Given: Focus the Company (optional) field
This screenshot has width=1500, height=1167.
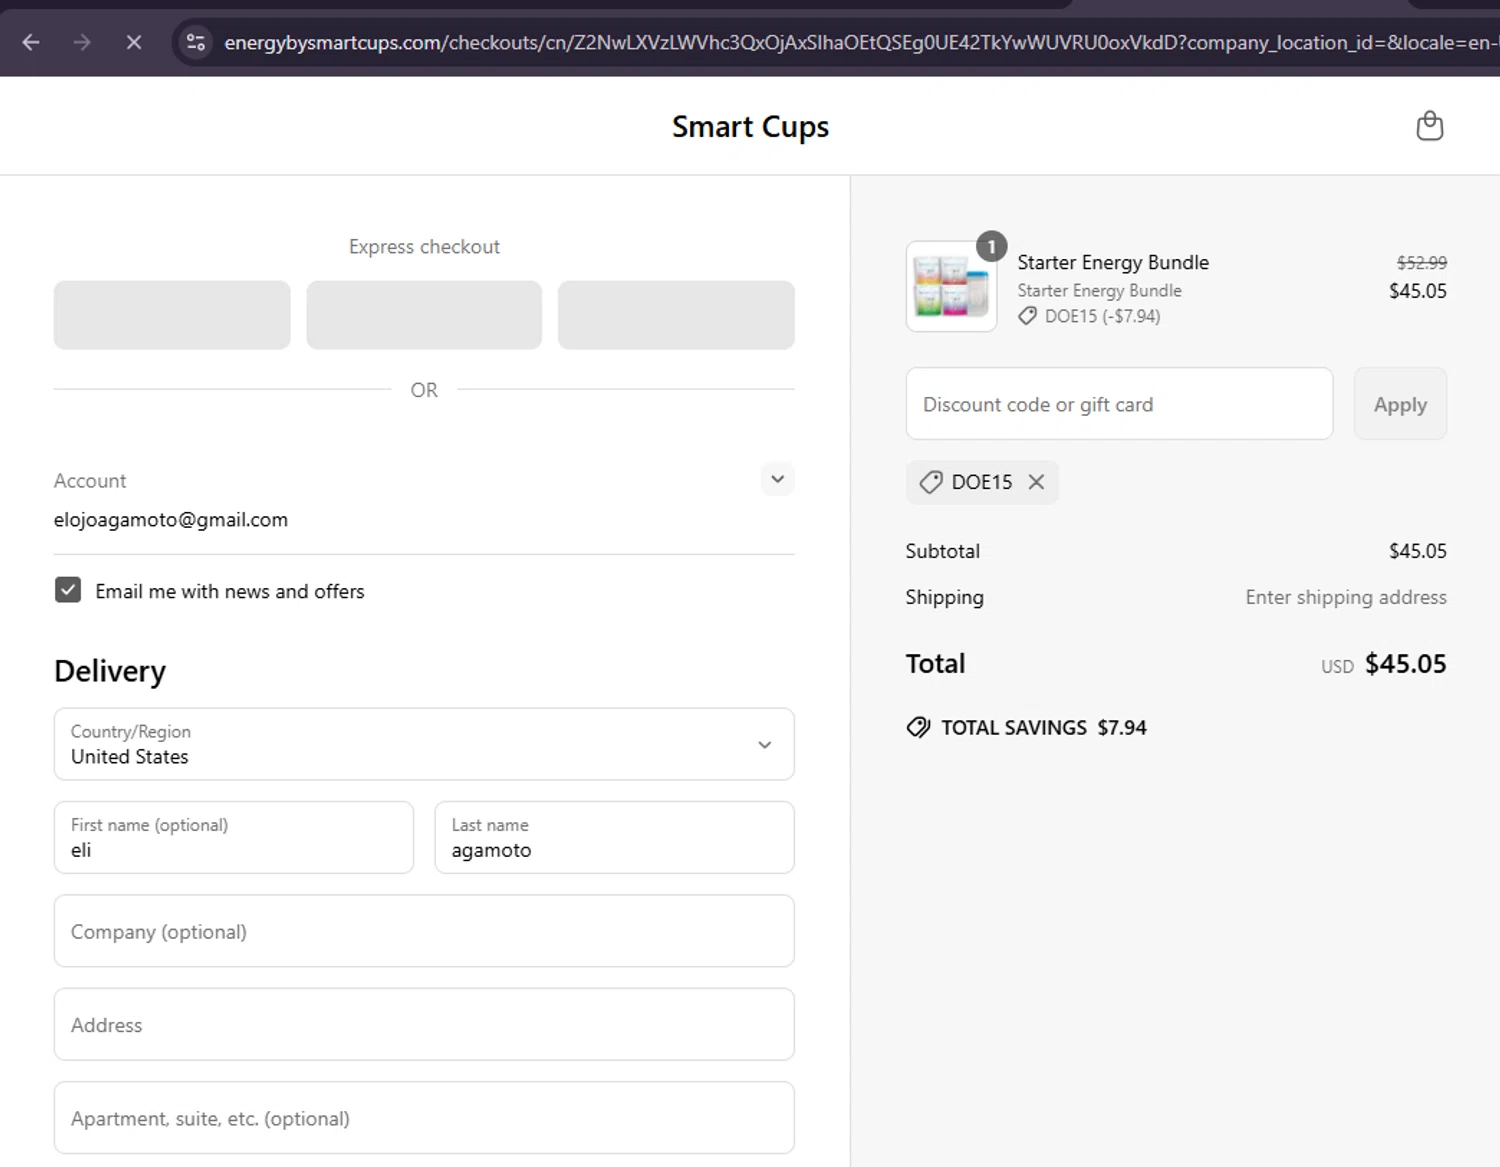Looking at the screenshot, I should (x=424, y=931).
